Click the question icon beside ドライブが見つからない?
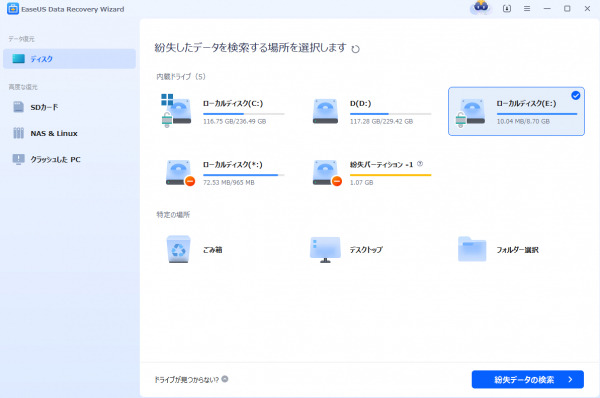 pos(225,379)
